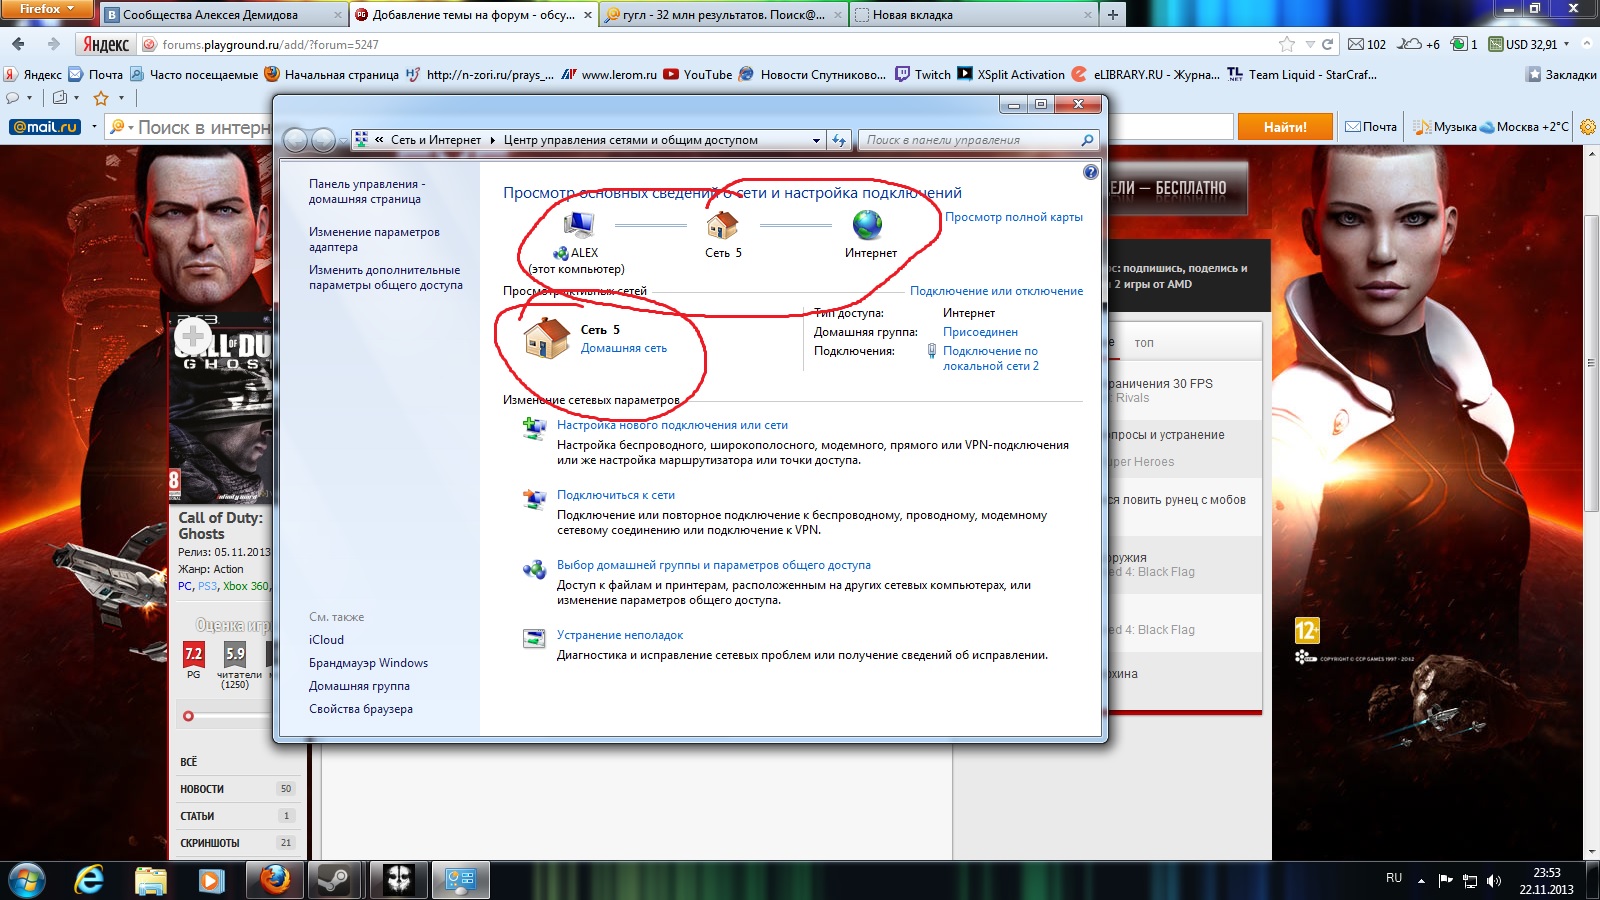Open Control Panel help question mark

1090,172
